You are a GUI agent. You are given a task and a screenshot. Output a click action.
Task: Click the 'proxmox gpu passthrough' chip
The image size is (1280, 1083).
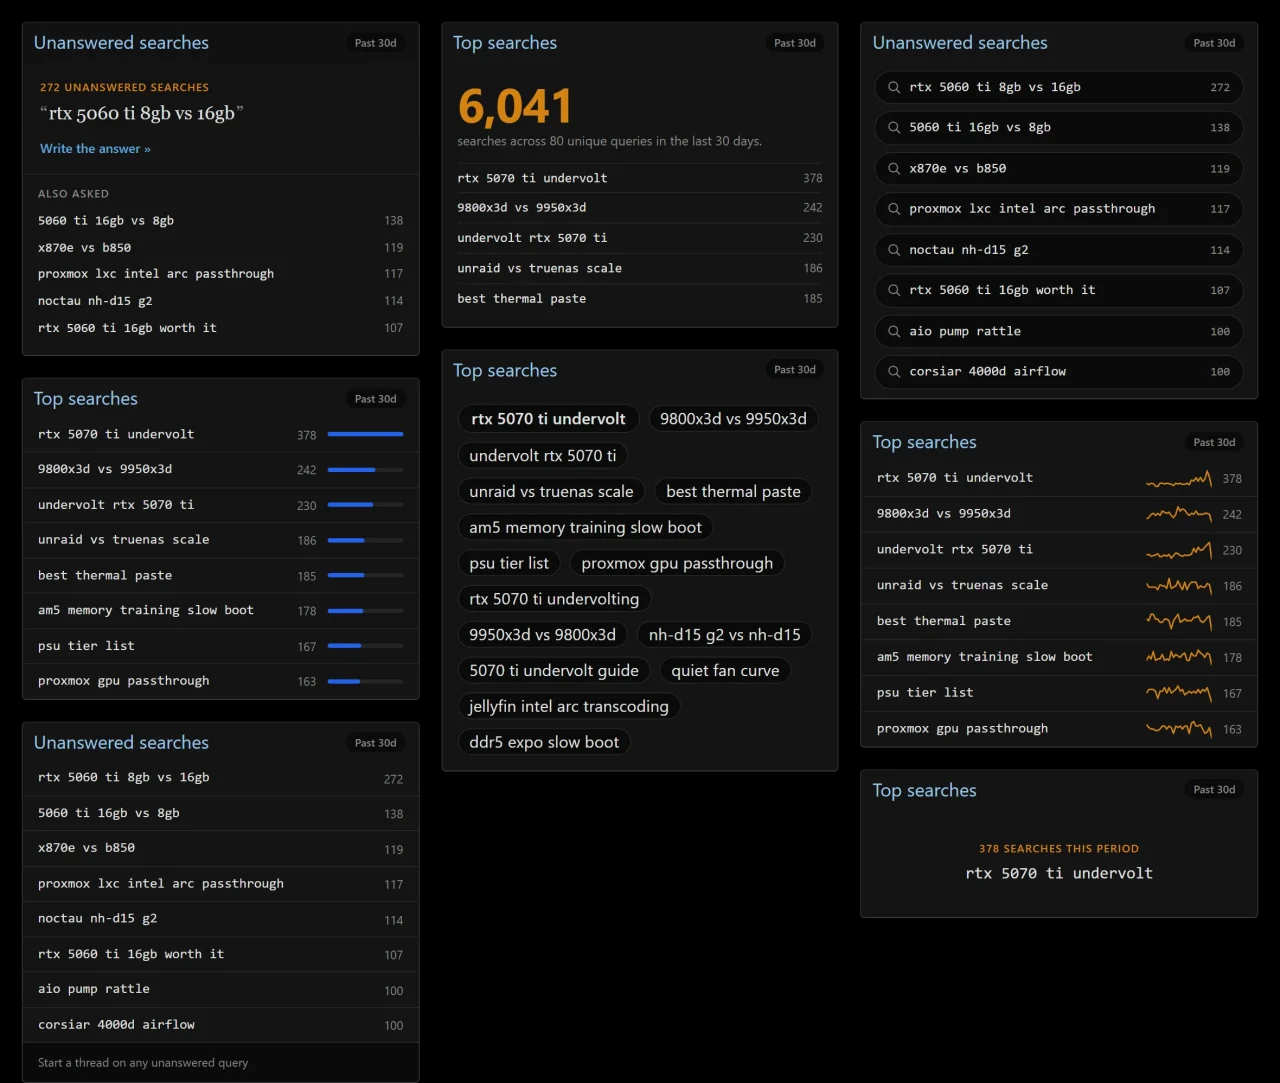(x=677, y=564)
